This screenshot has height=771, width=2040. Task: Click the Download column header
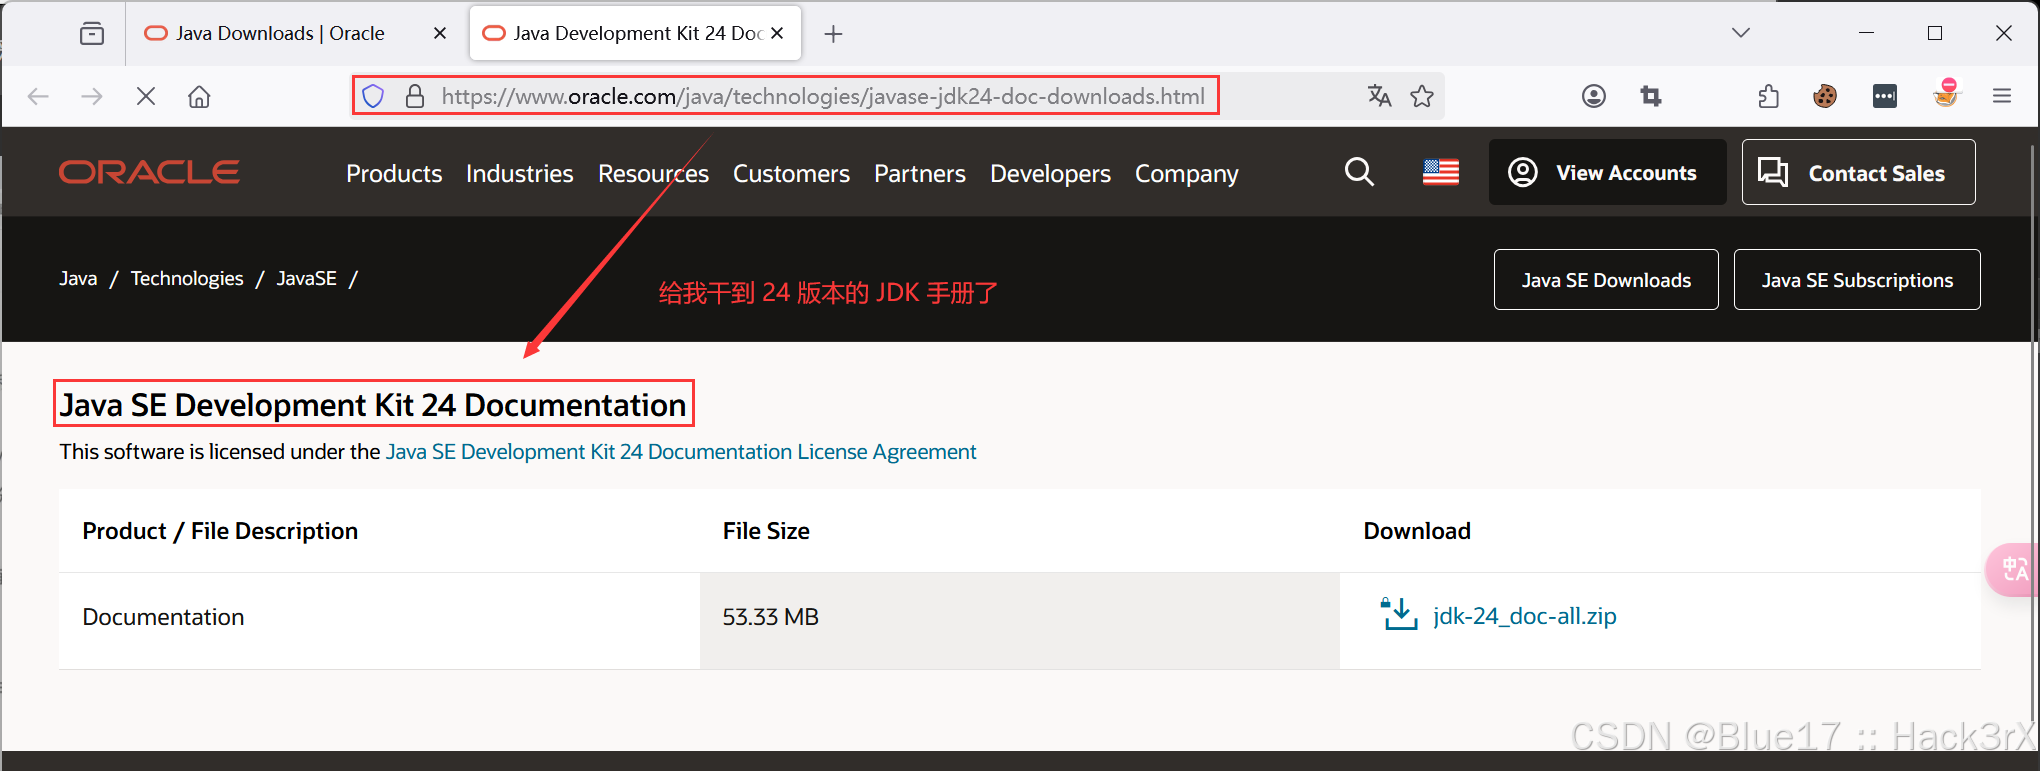(x=1417, y=531)
